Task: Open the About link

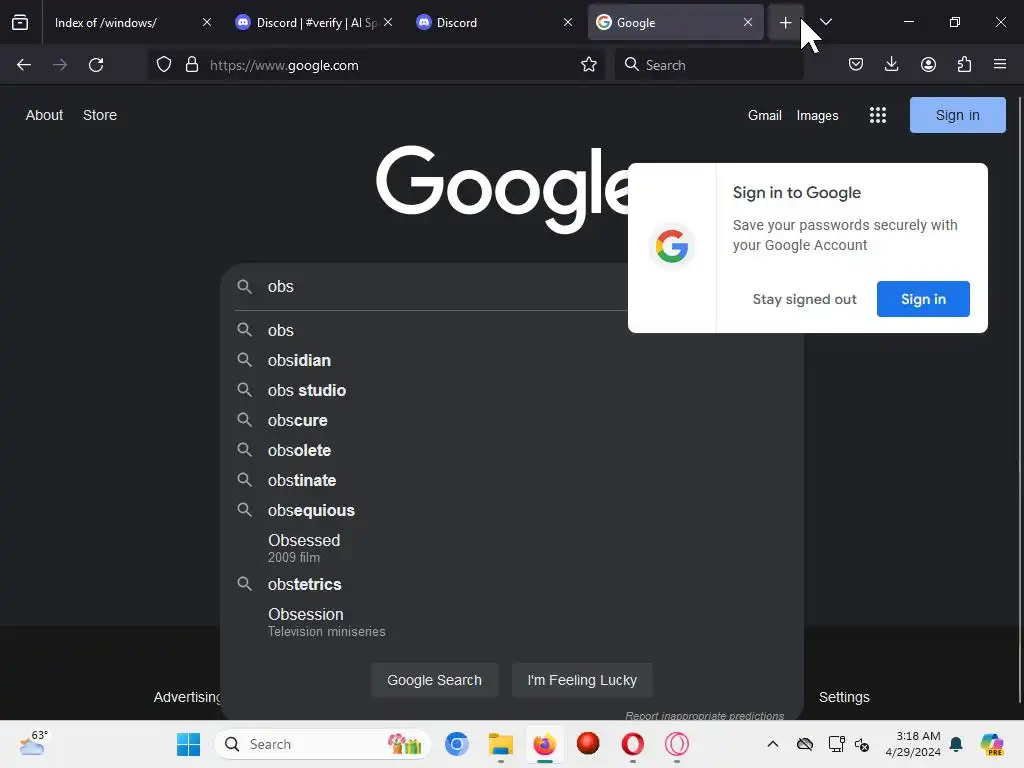Action: point(44,115)
